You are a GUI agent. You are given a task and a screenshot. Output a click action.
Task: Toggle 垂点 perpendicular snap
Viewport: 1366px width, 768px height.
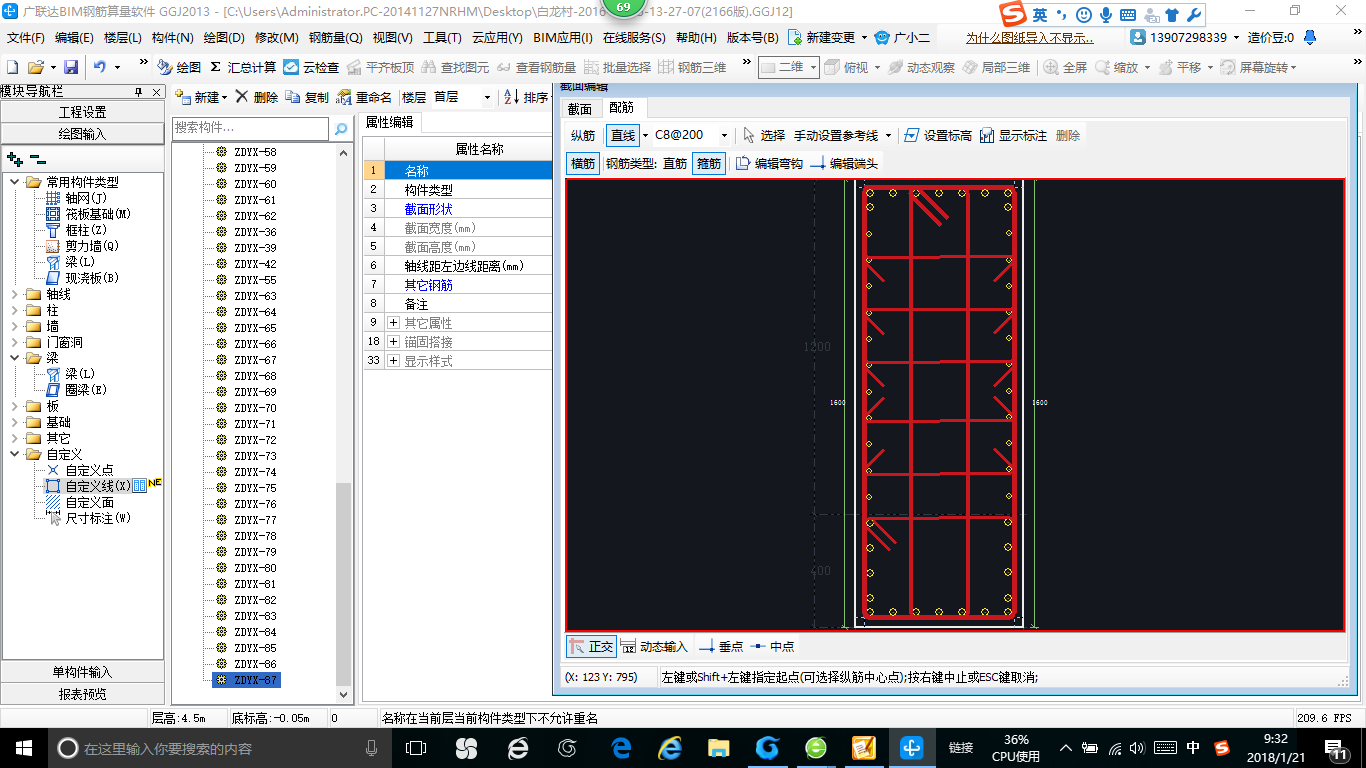(x=721, y=646)
